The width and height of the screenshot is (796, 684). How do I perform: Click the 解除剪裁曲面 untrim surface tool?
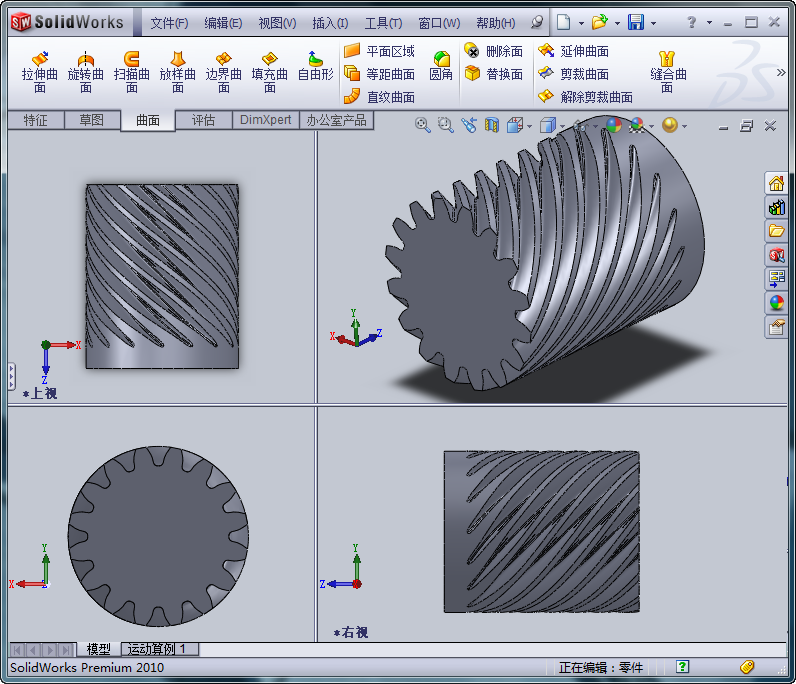point(585,96)
